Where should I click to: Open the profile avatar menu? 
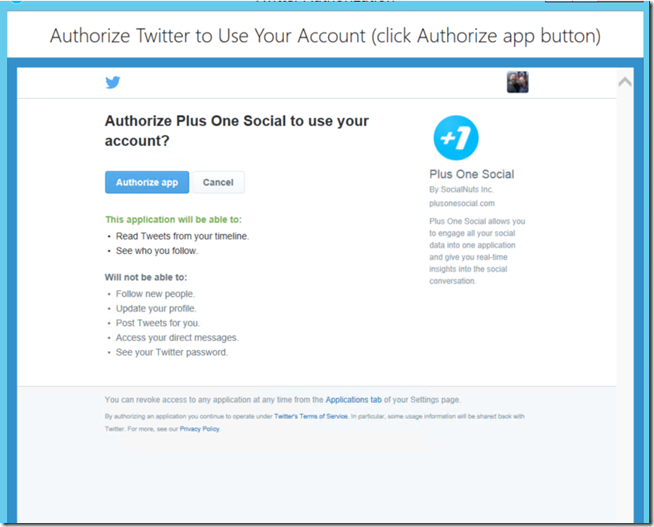517,82
